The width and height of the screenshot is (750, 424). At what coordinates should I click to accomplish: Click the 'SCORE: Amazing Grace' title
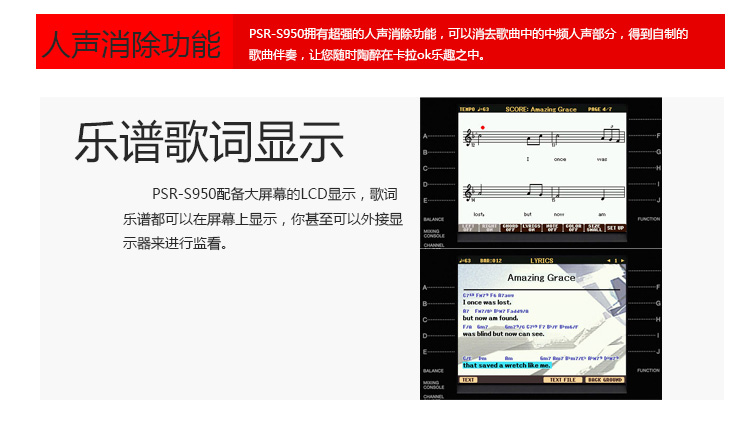[x=540, y=109]
